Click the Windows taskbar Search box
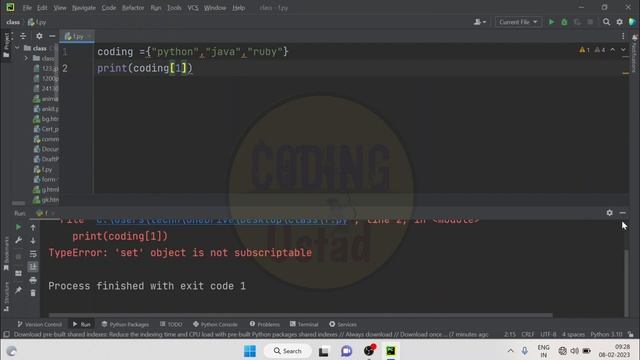640x360 pixels. point(288,351)
